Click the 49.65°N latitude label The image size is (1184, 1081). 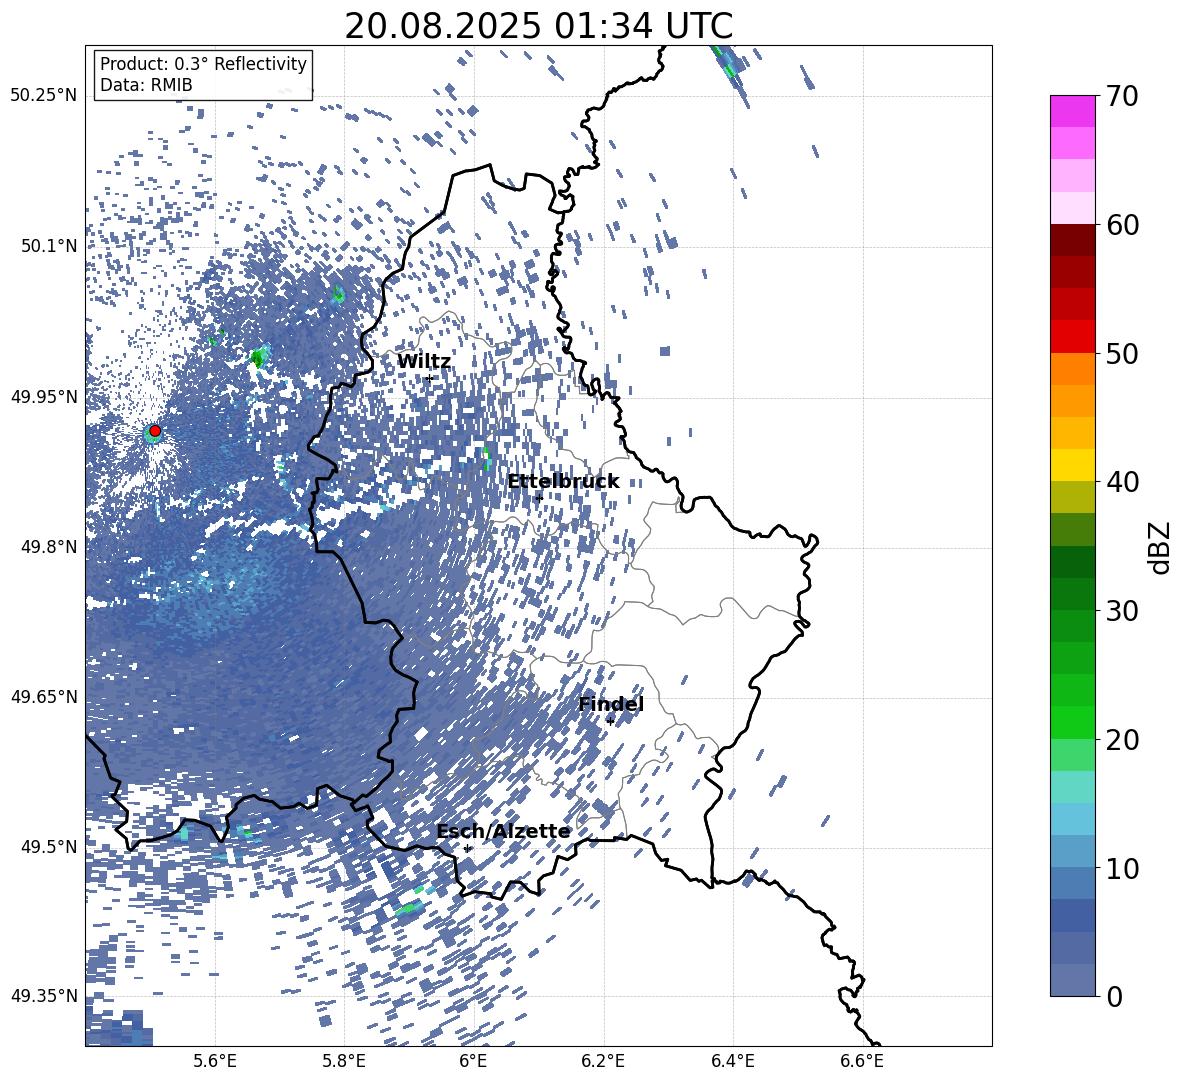click(44, 696)
